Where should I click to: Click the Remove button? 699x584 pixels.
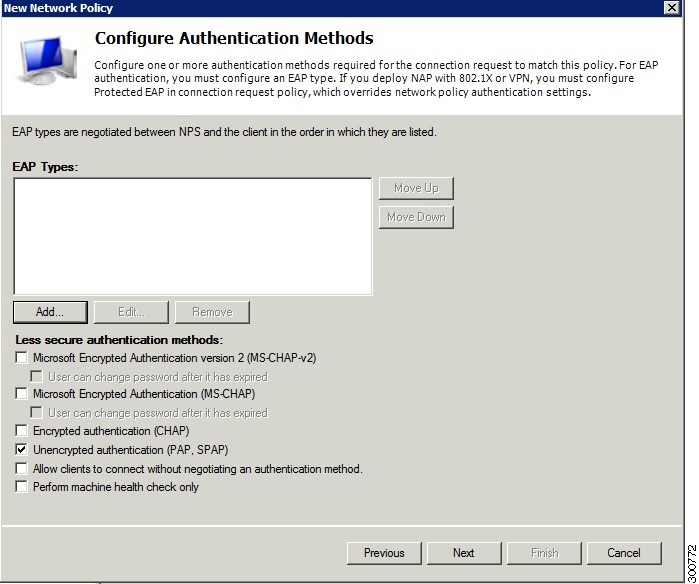(212, 312)
